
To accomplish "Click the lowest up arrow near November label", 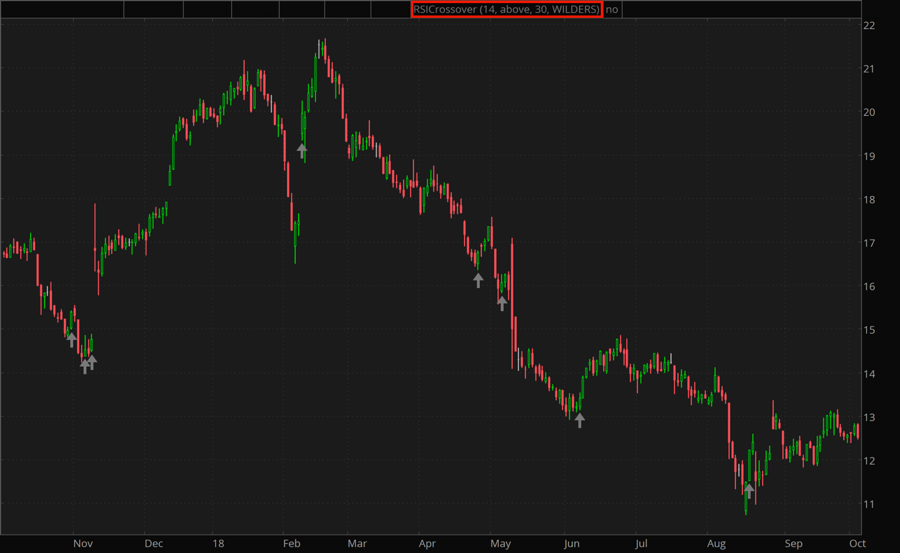I will 85,367.
